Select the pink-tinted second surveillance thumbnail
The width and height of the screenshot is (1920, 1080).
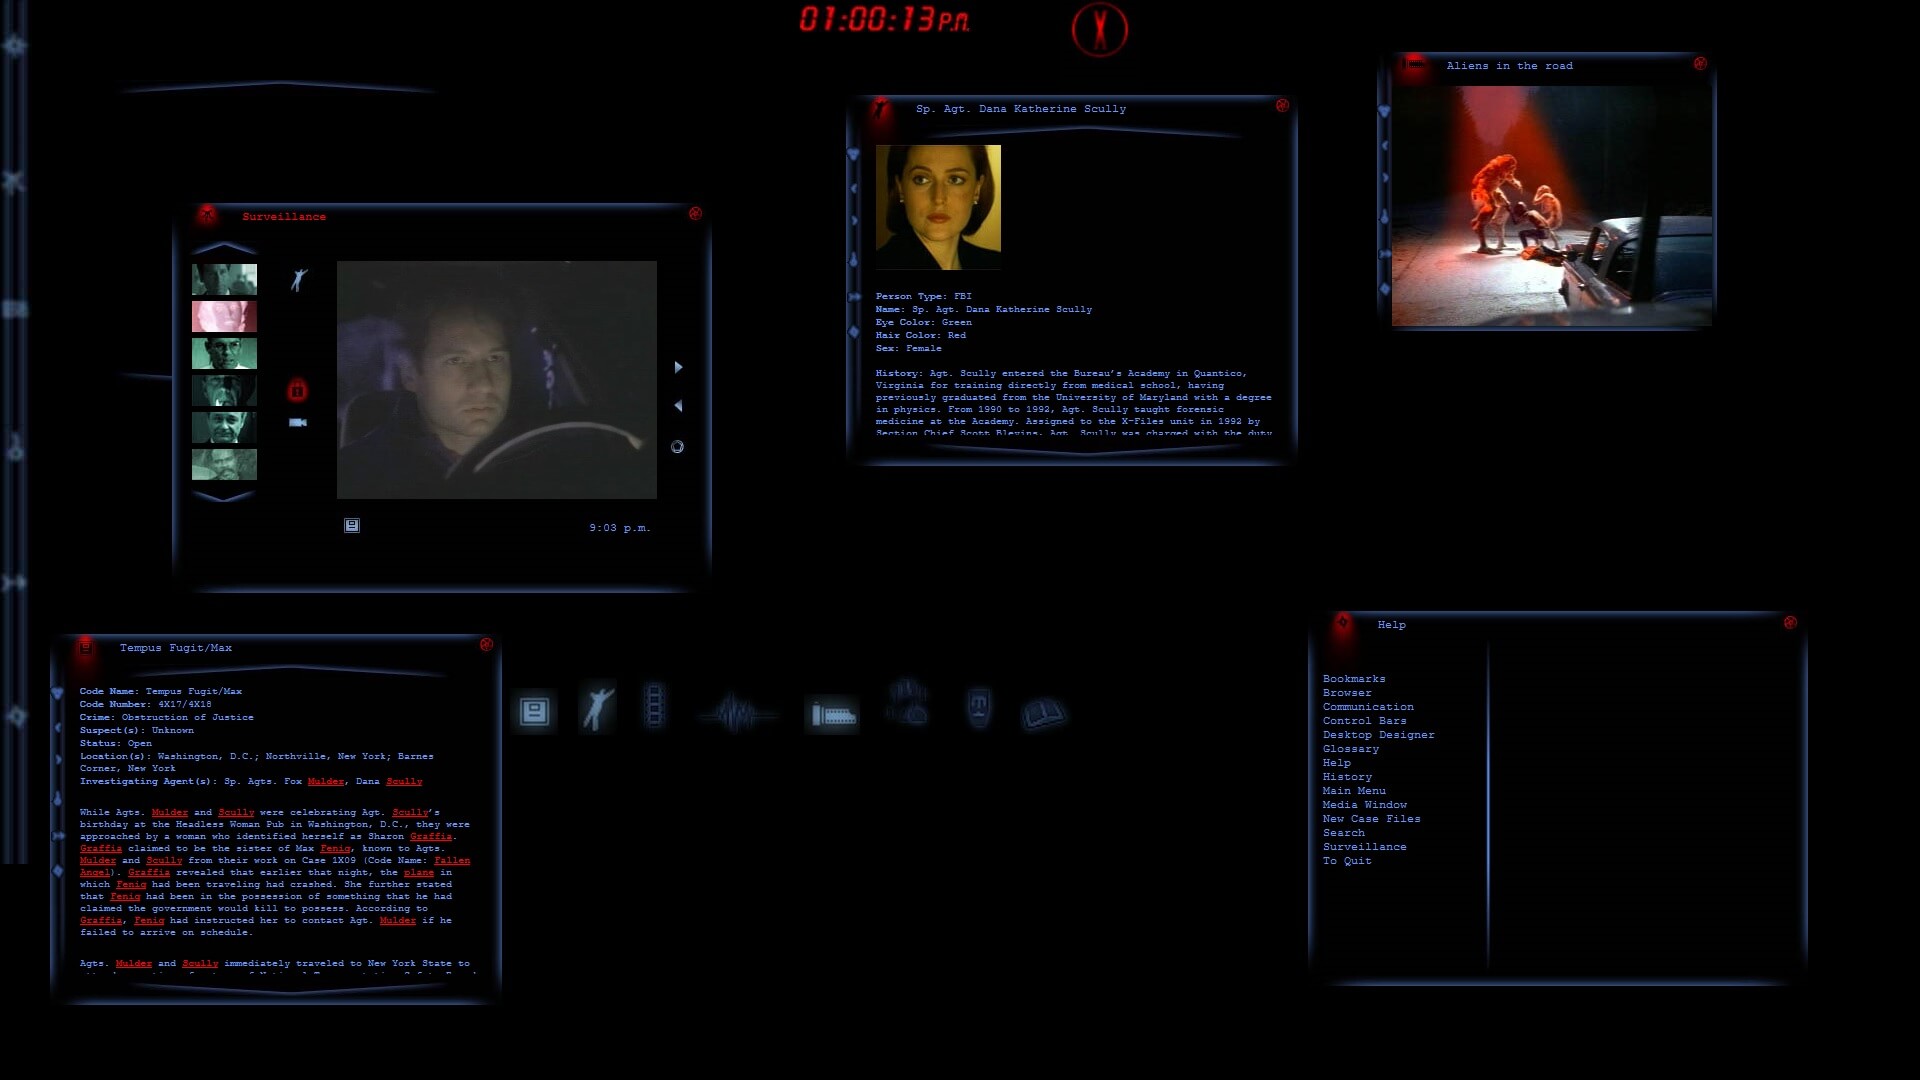(x=224, y=316)
